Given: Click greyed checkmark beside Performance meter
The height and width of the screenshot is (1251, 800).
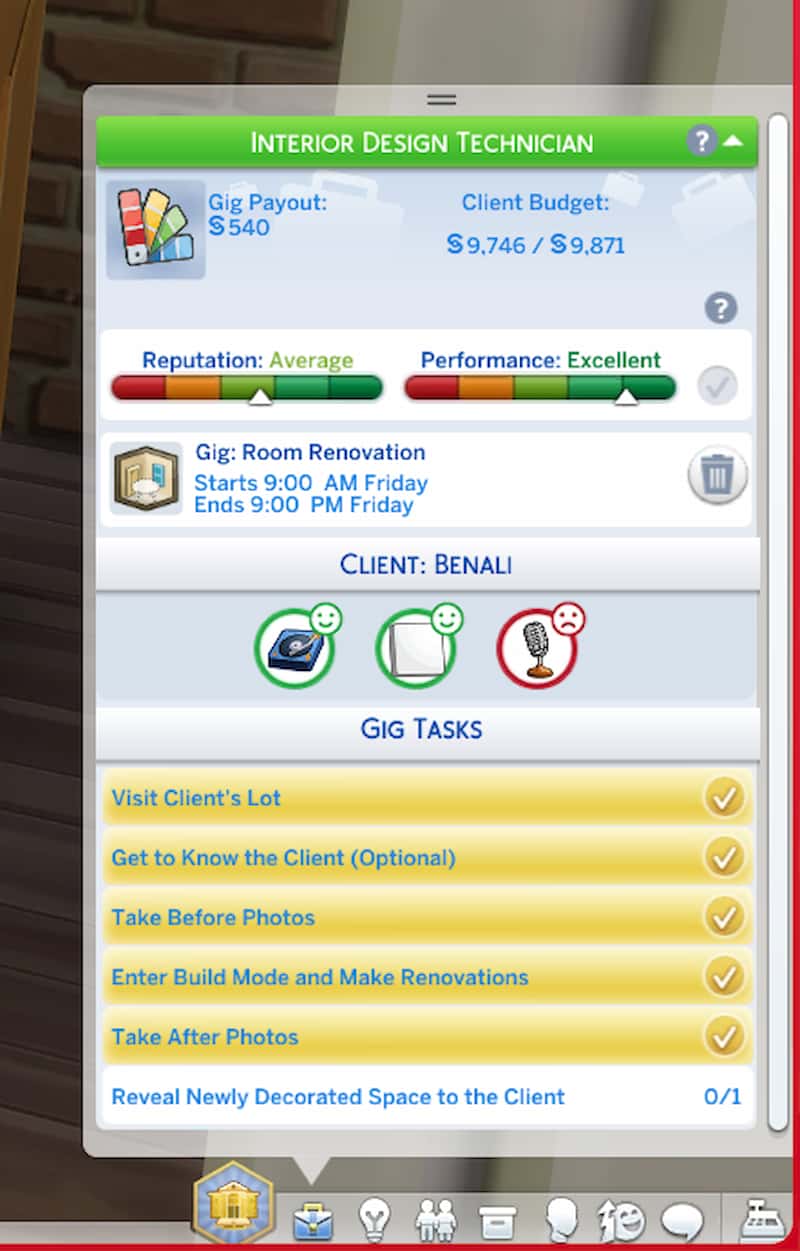Looking at the screenshot, I should click(717, 385).
